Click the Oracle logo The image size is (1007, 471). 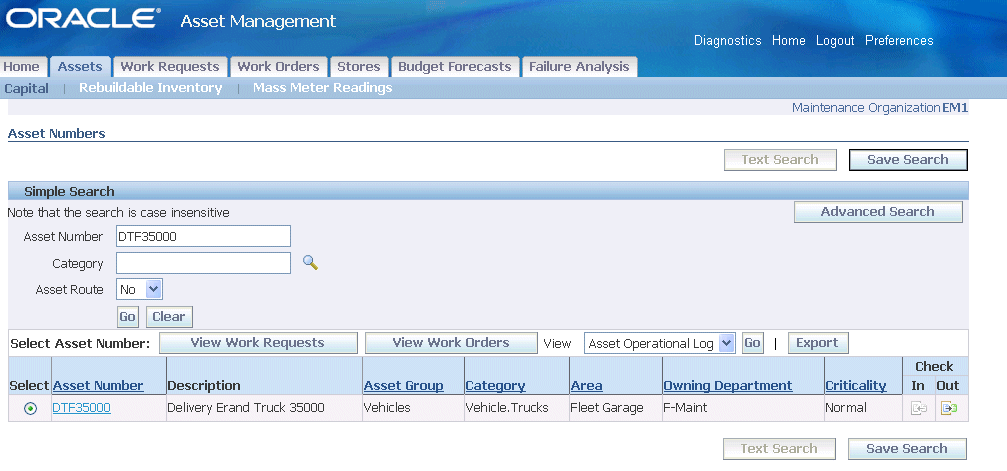83,19
